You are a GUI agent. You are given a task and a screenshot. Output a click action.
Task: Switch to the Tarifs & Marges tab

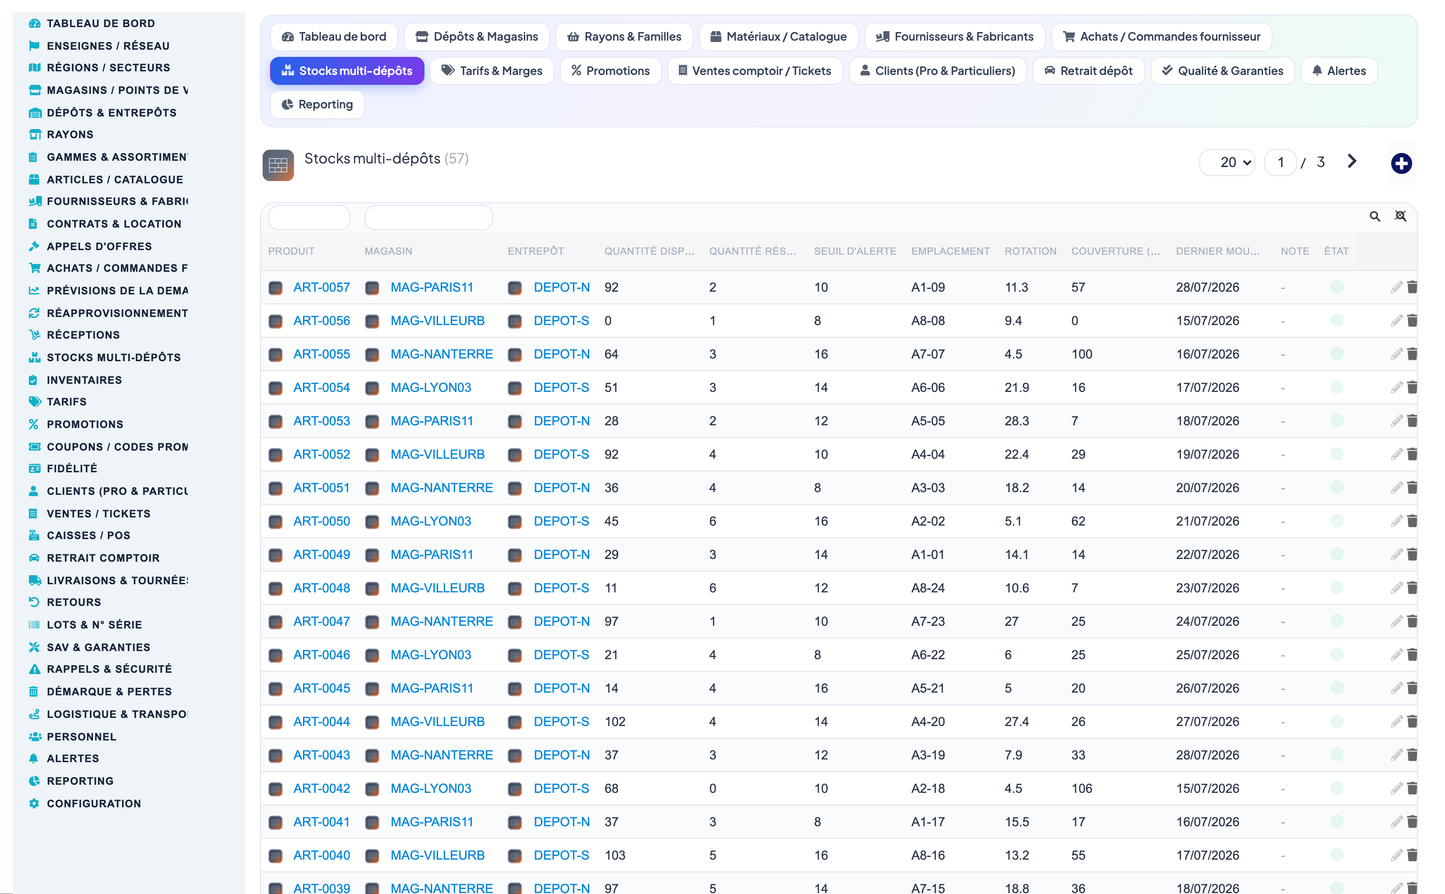pyautogui.click(x=492, y=71)
